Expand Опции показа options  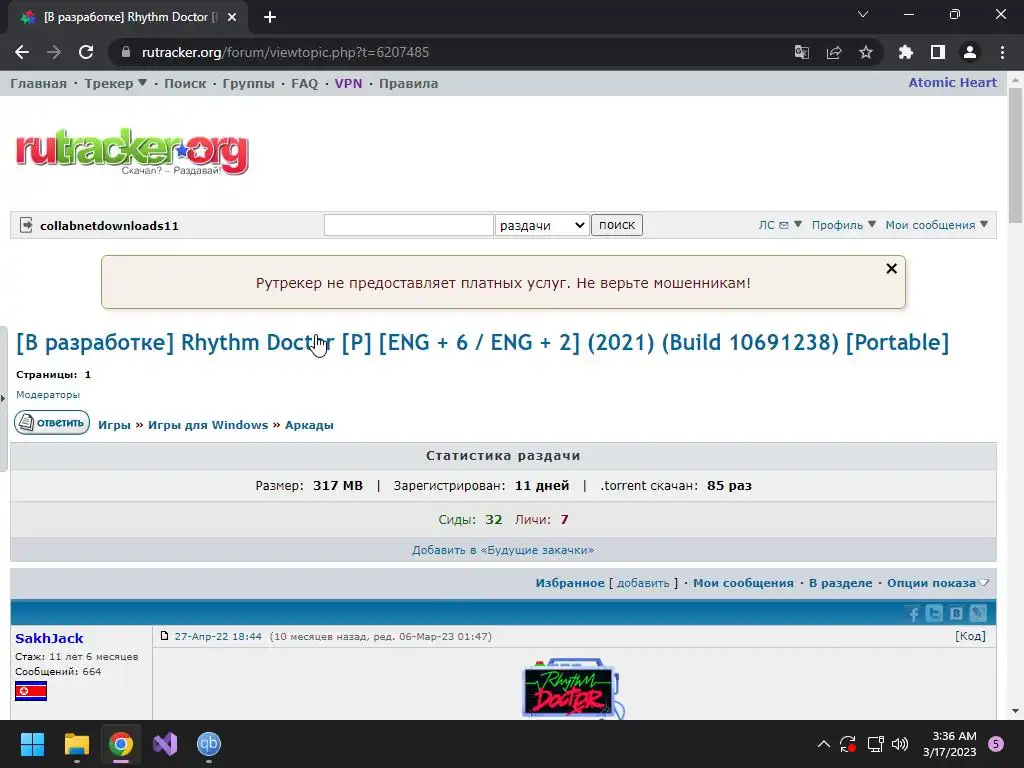pos(938,583)
